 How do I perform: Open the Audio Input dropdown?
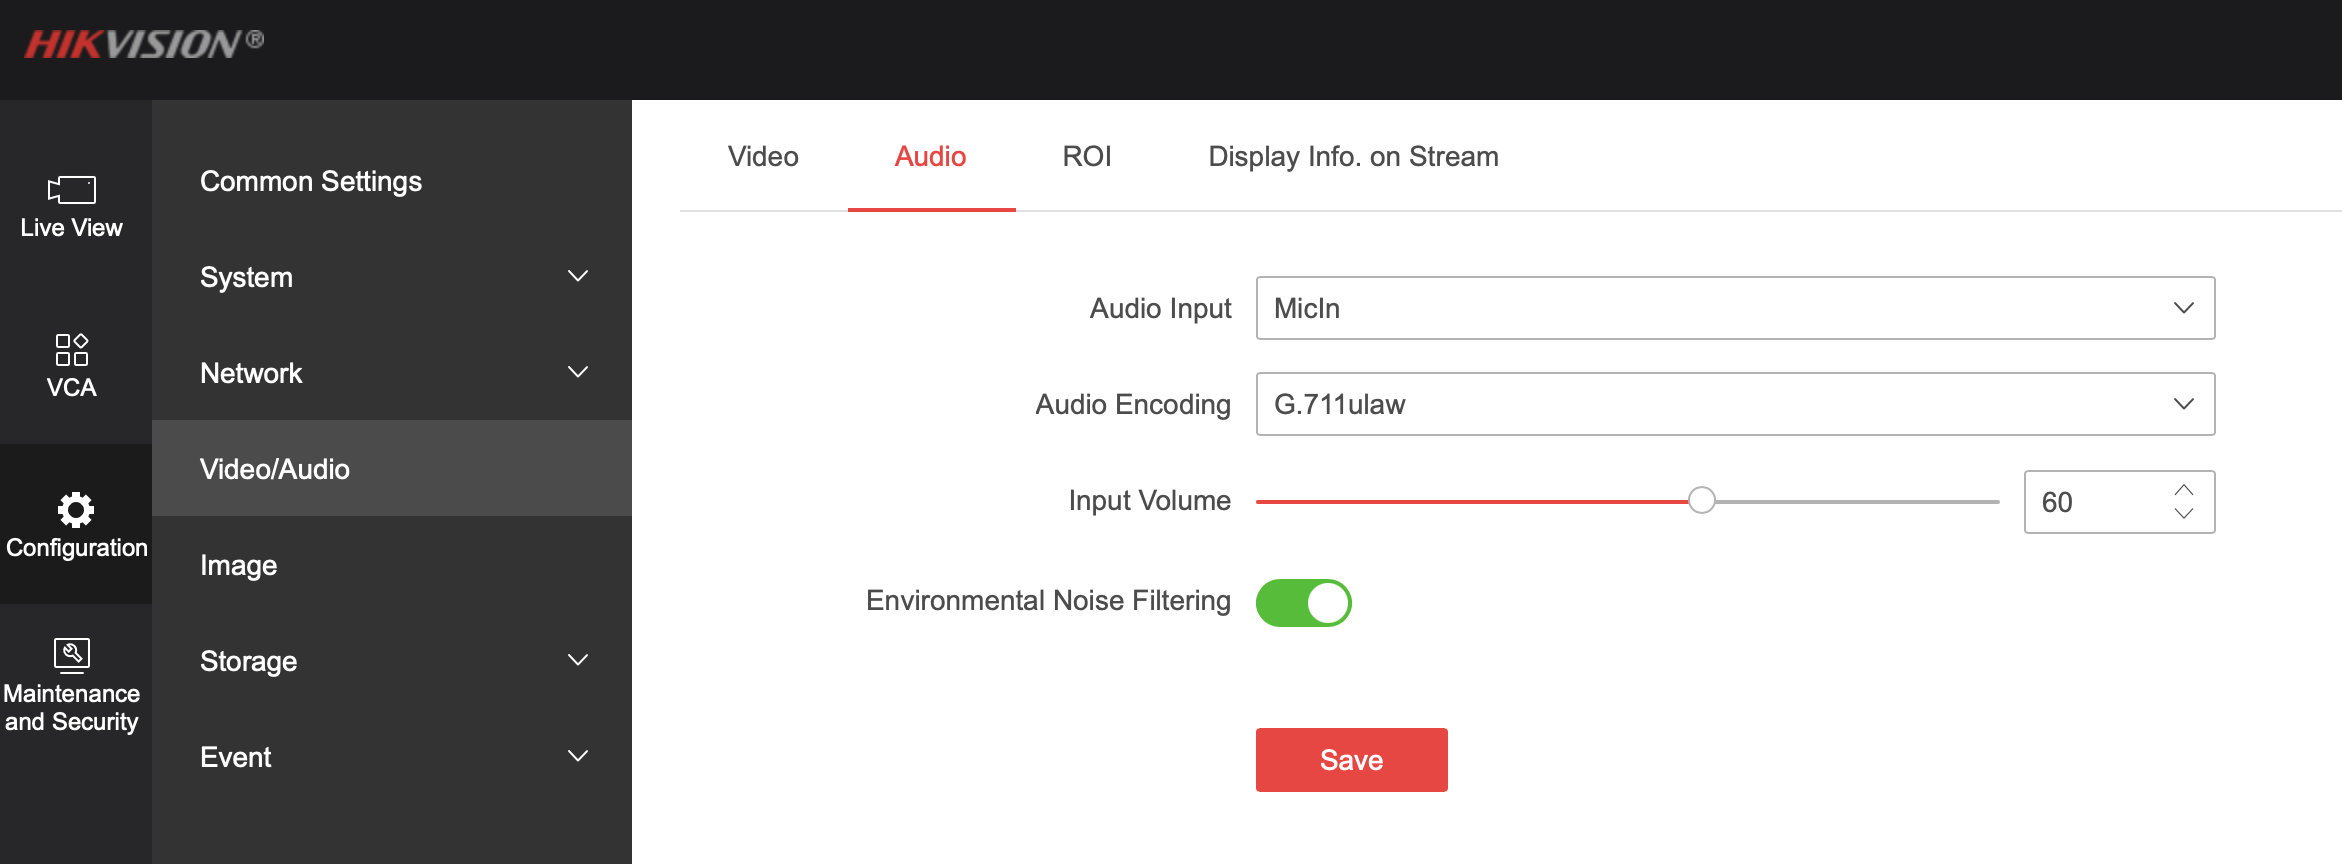point(1735,308)
